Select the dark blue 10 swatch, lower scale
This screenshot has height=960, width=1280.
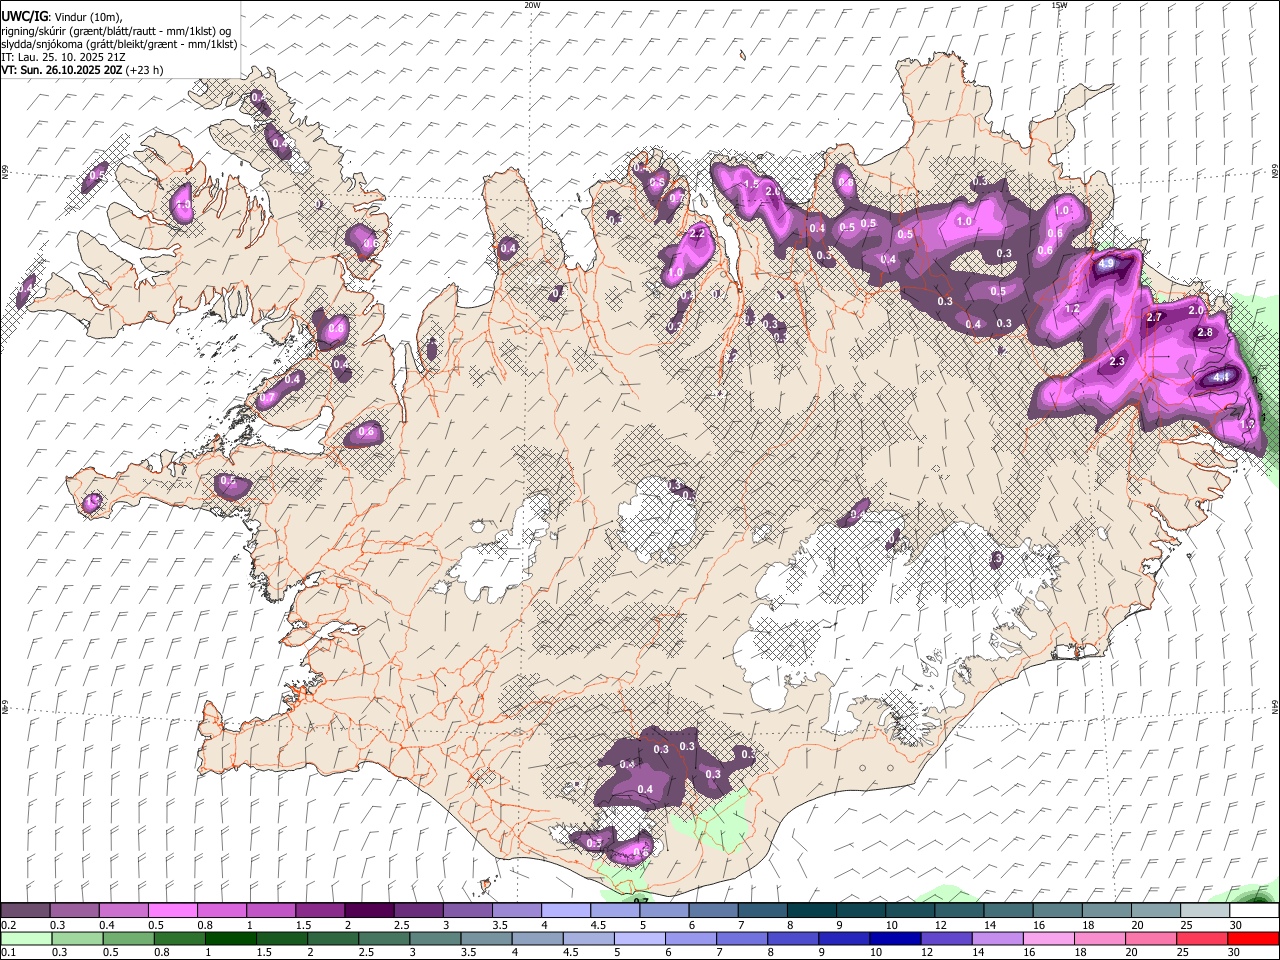pos(895,938)
